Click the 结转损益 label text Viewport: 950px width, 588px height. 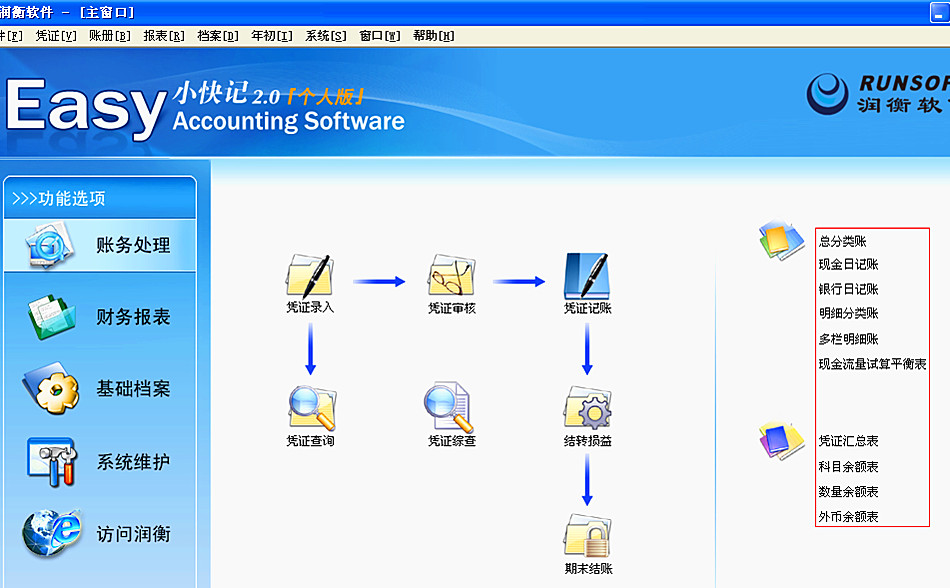pos(588,441)
